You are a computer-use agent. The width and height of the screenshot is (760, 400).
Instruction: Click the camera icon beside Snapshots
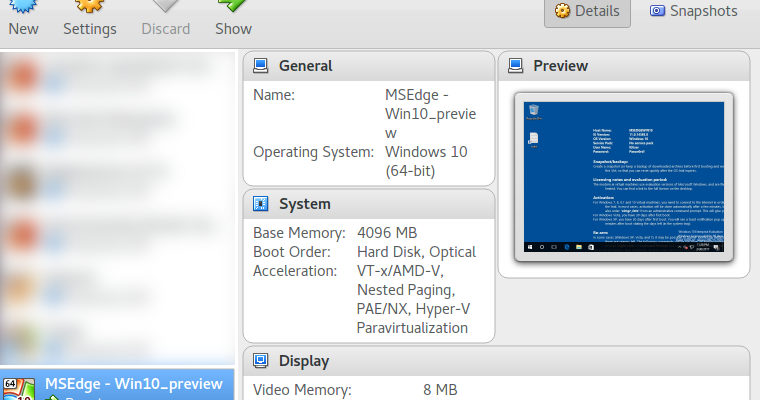[657, 12]
